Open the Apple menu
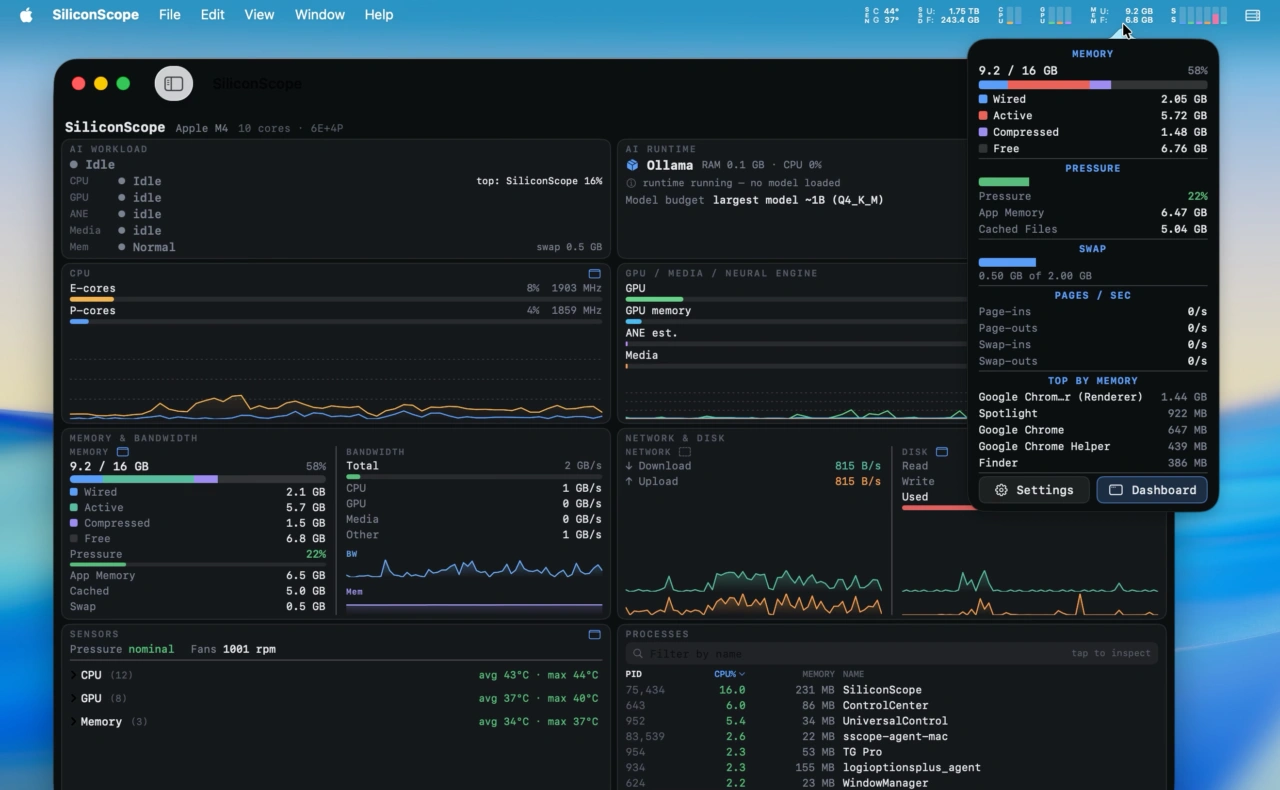The width and height of the screenshot is (1280, 790). tap(26, 15)
